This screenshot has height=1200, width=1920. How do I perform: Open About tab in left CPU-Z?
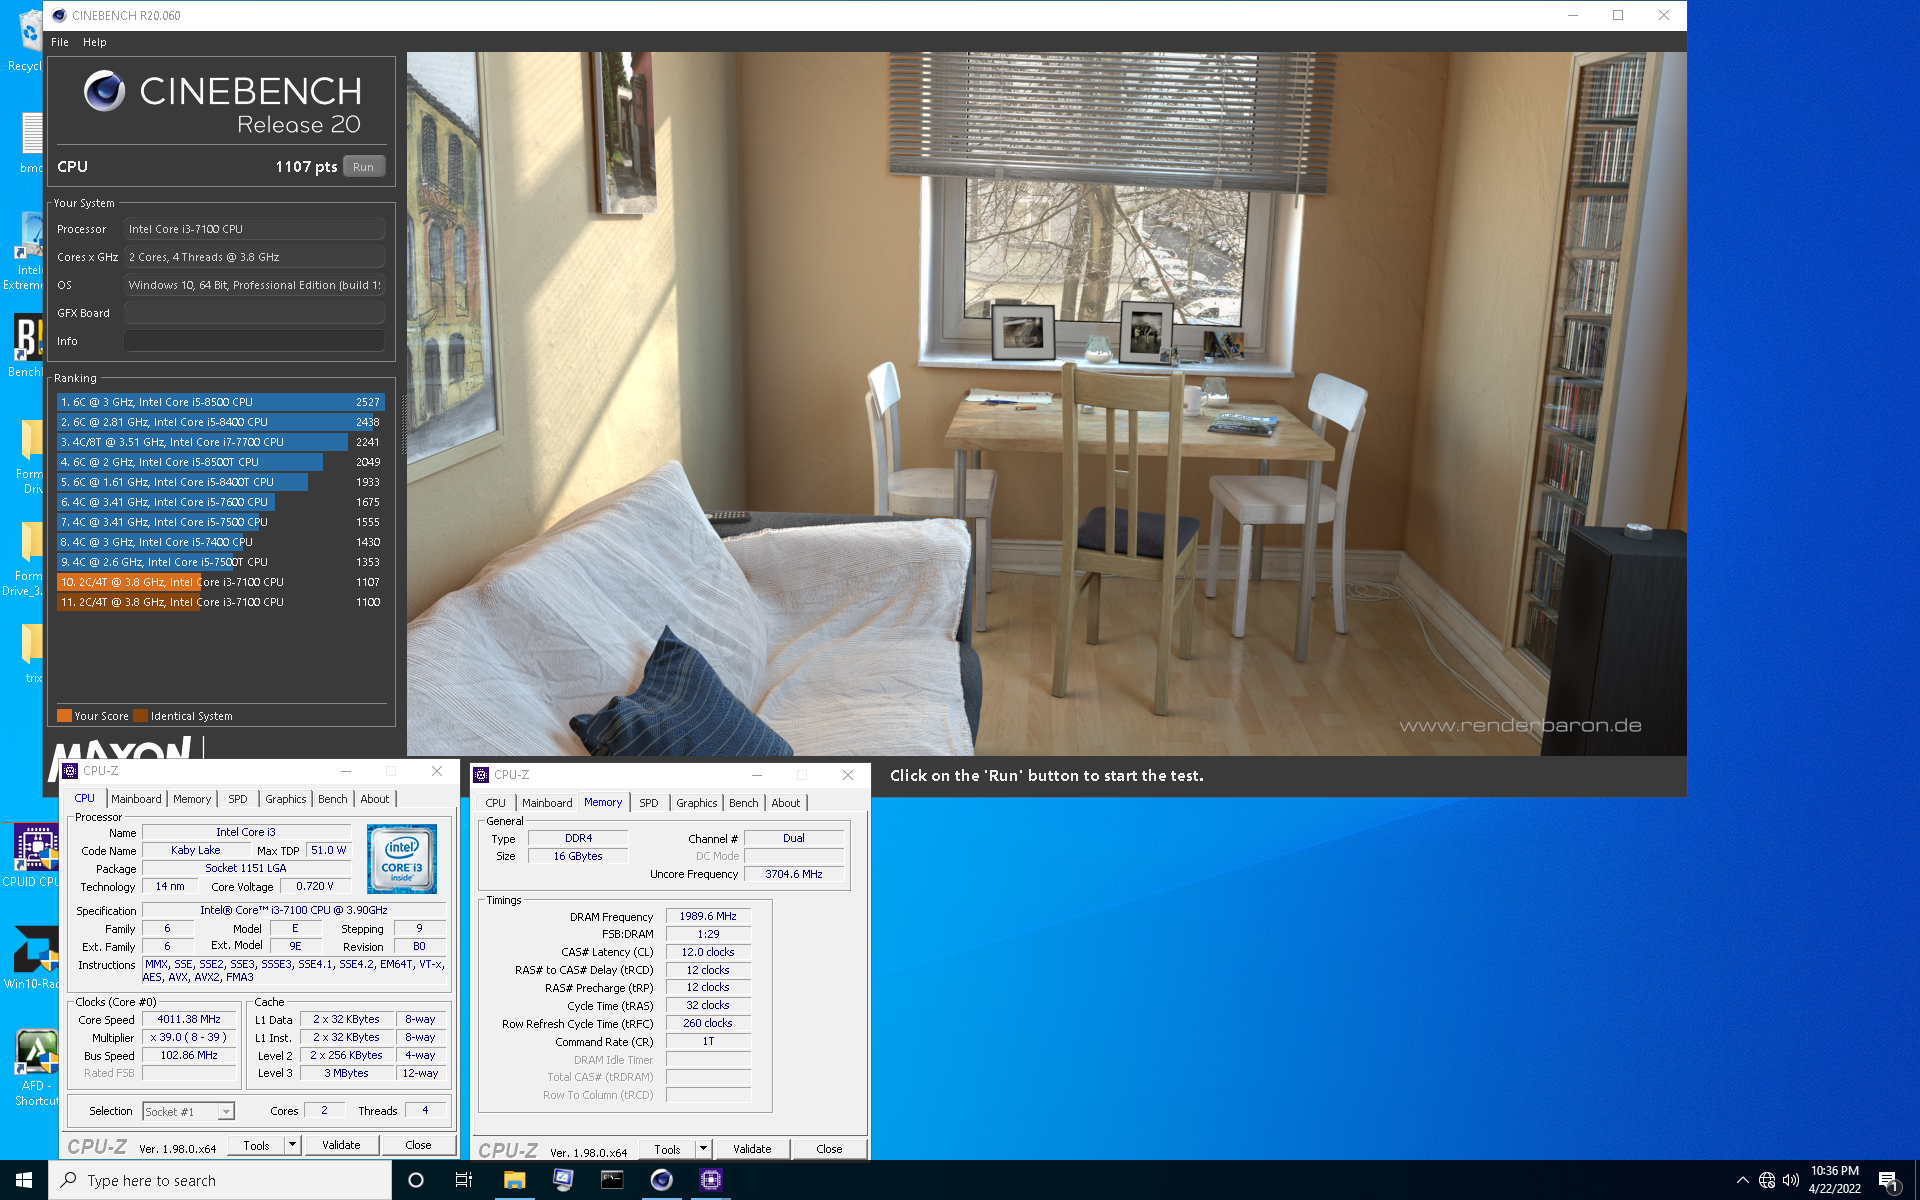click(375, 799)
